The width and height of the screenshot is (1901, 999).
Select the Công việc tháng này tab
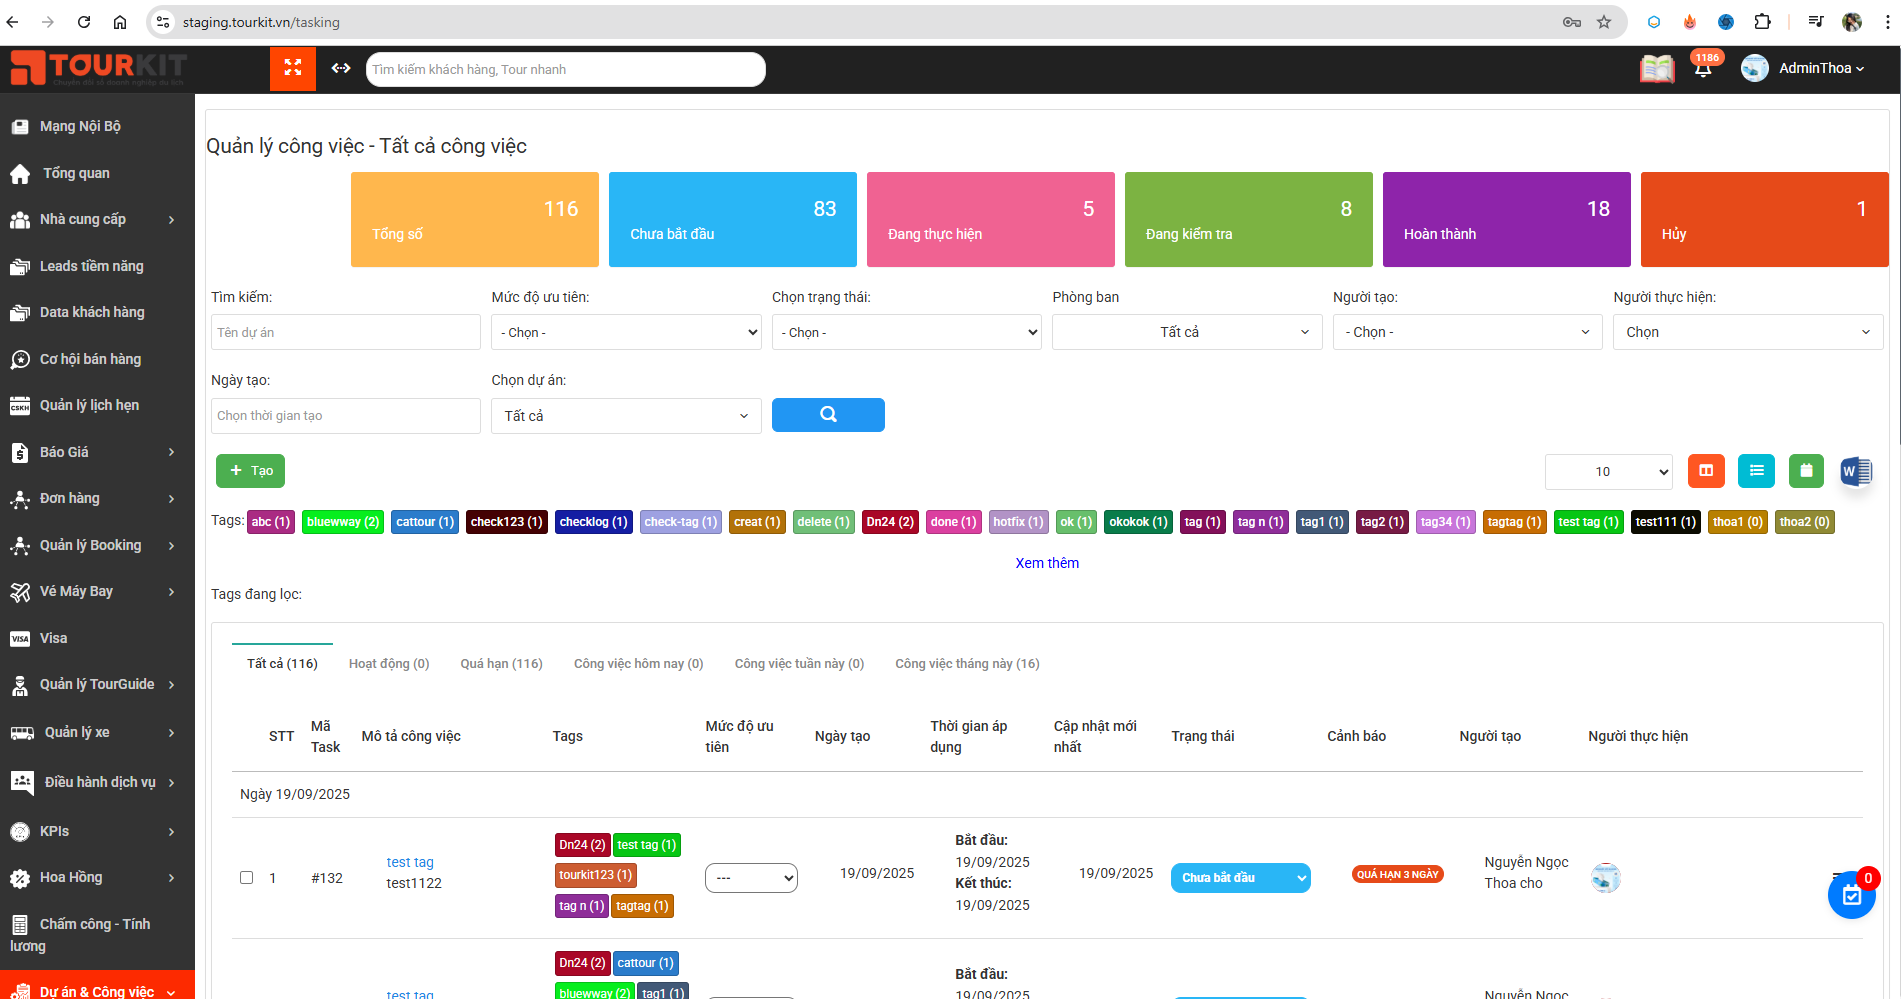967,664
